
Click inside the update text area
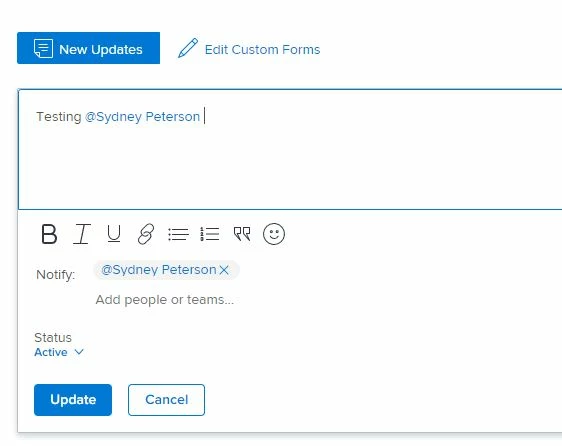[x=290, y=149]
